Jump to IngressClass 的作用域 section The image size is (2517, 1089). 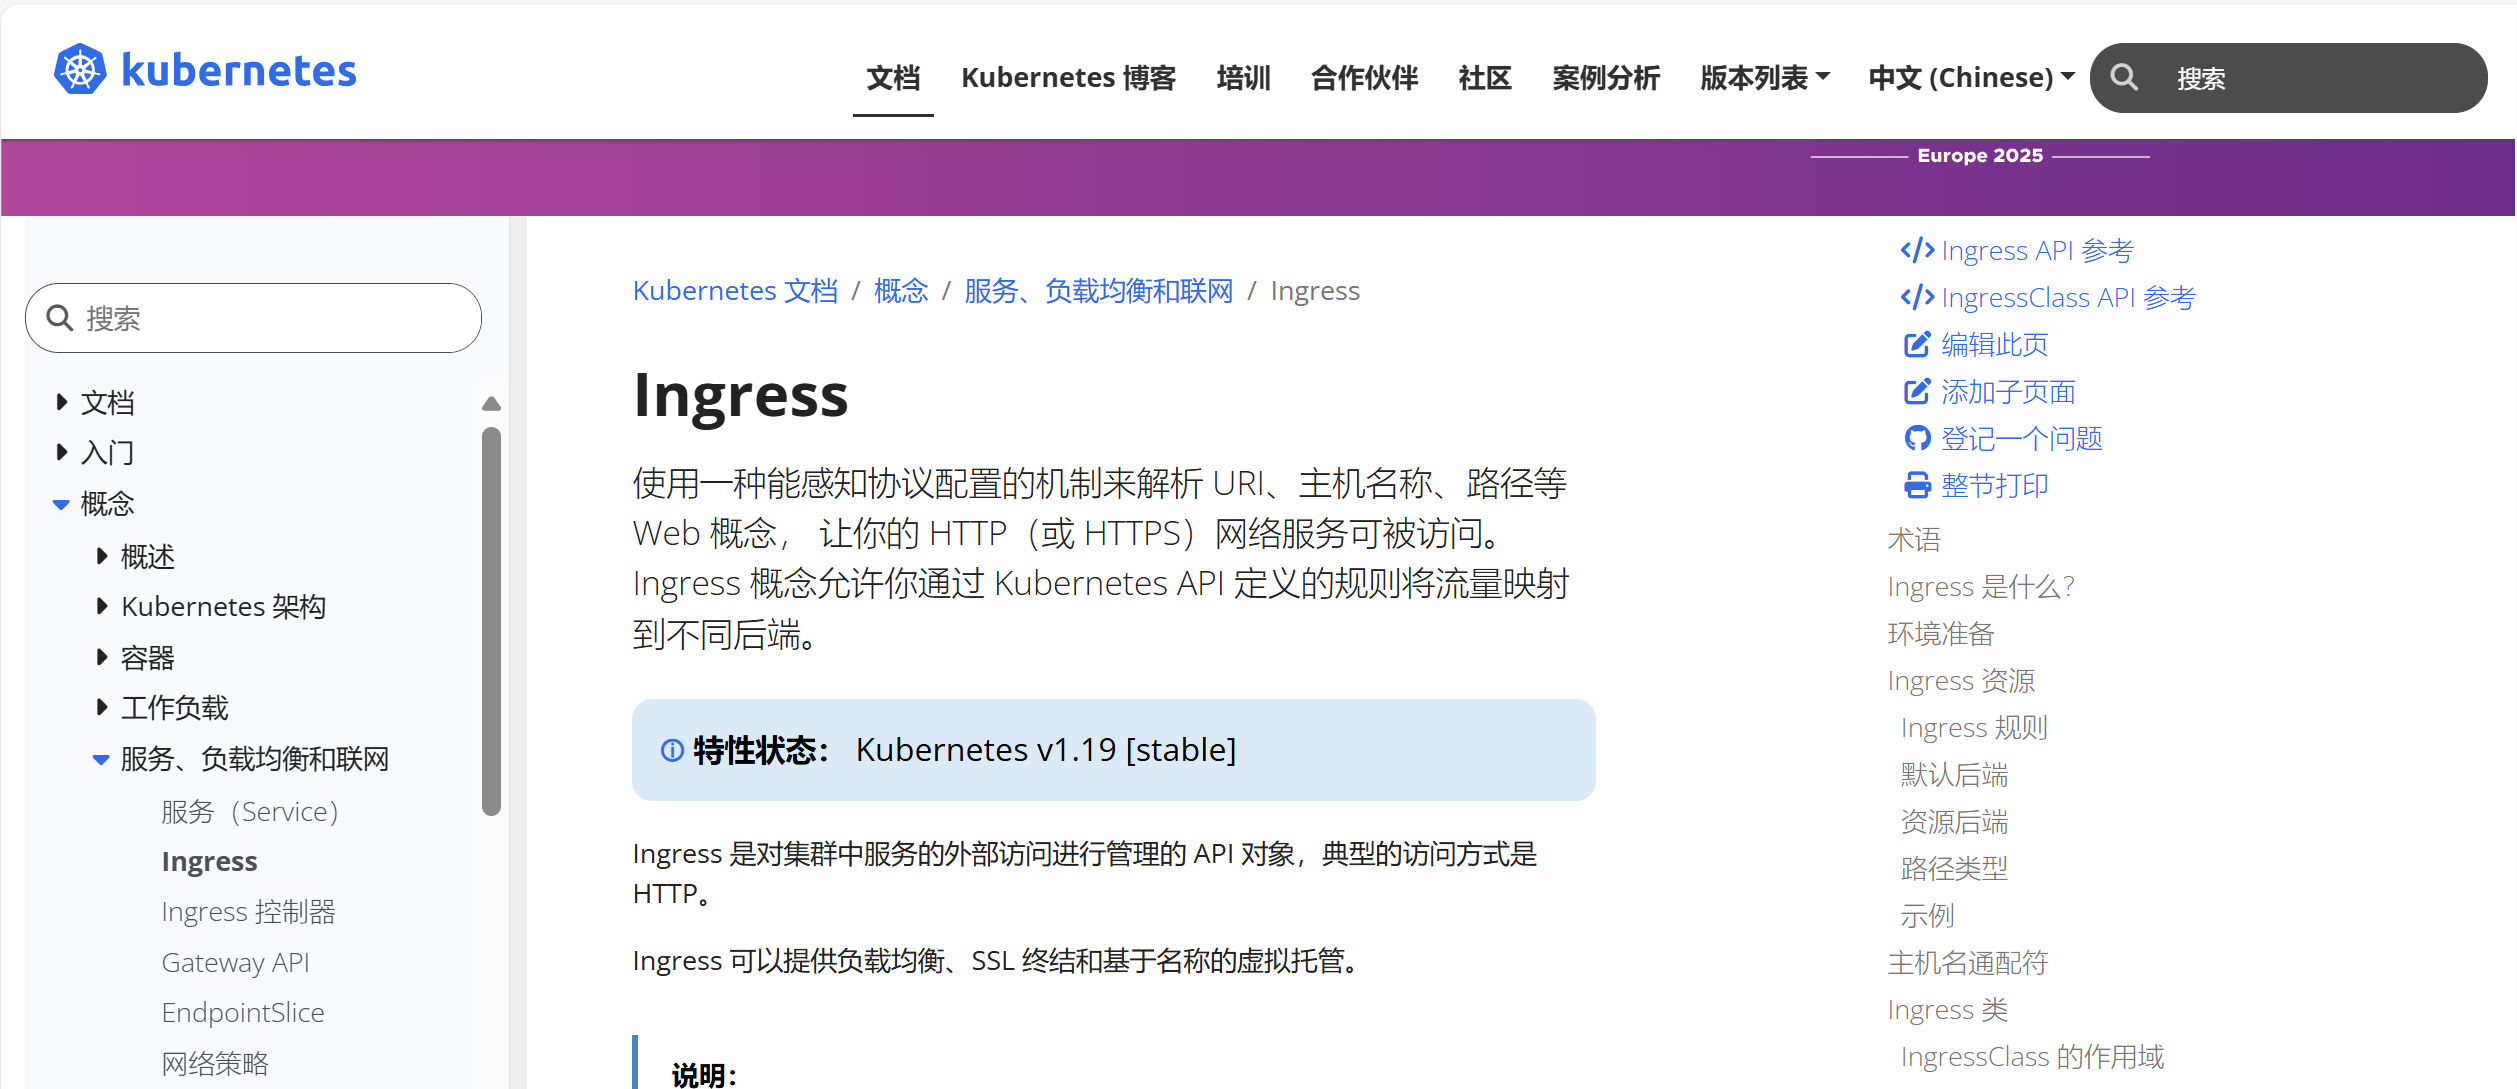[x=2032, y=1056]
